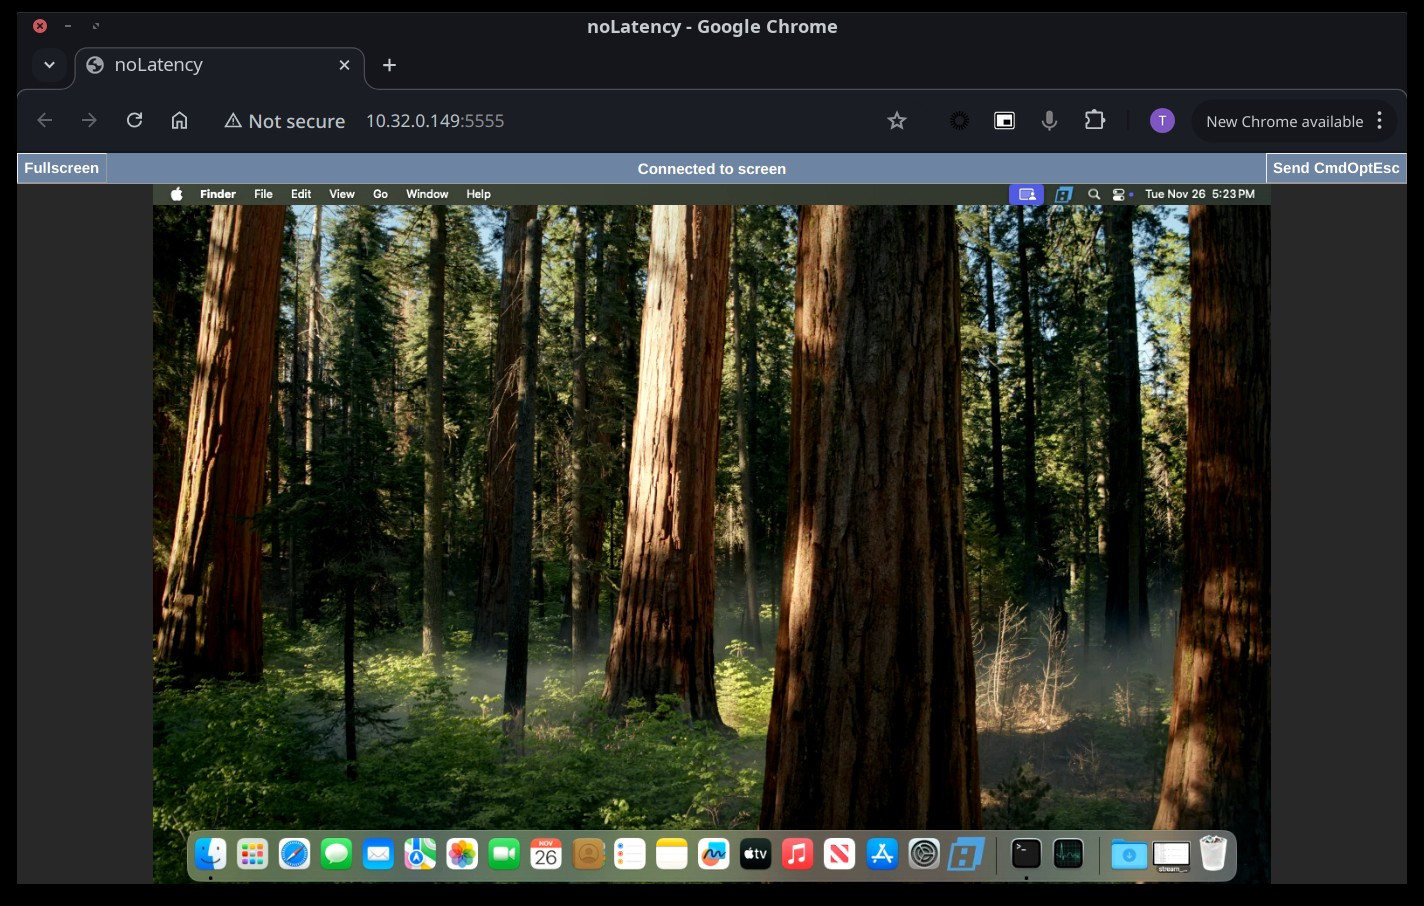This screenshot has height=906, width=1424.
Task: Open Downloads folder stack in dock
Action: [x=1129, y=855]
